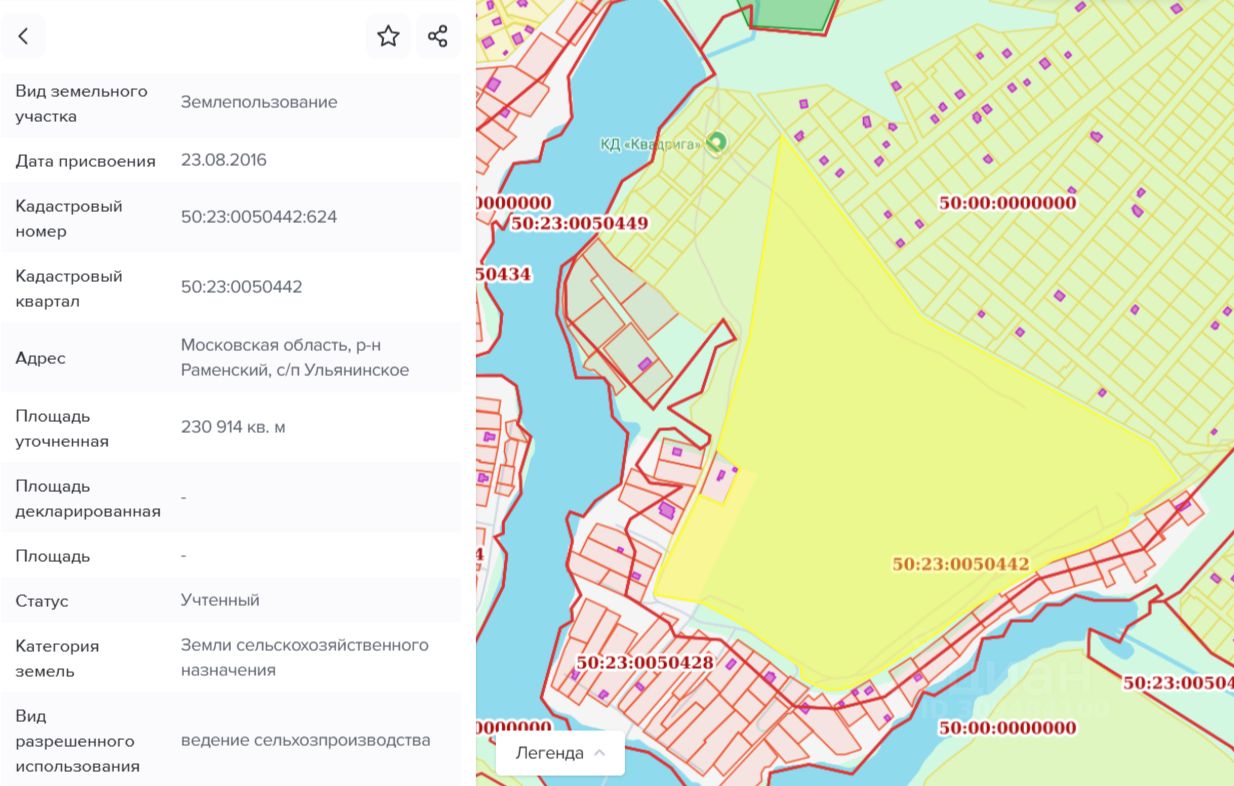Click the КД «Квадрига» map marker icon
Viewport: 1234px width, 786px height.
click(716, 143)
